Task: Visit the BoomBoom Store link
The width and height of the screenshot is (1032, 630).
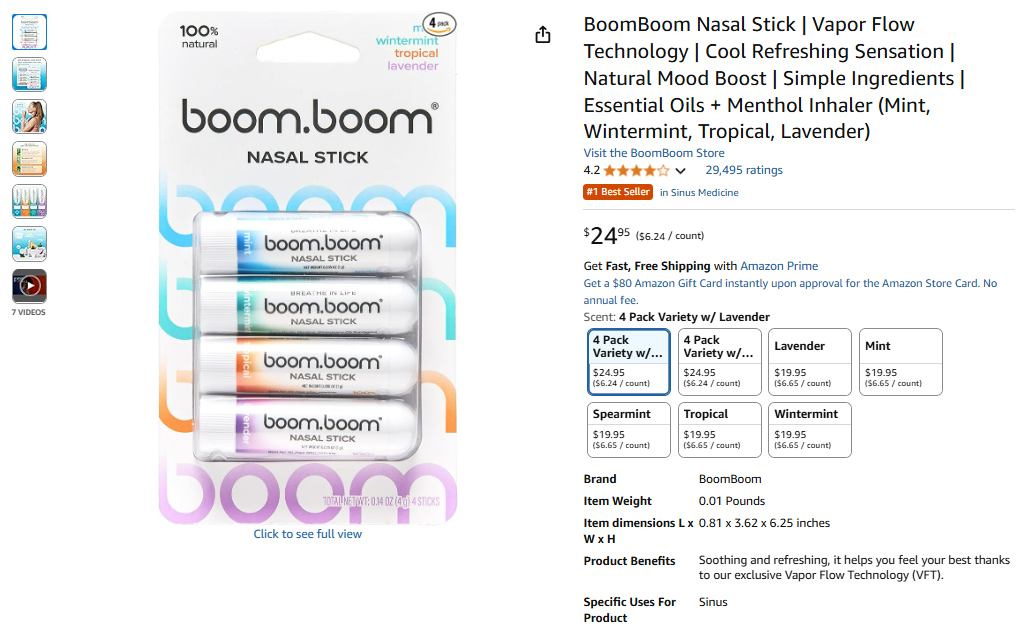Action: coord(654,153)
